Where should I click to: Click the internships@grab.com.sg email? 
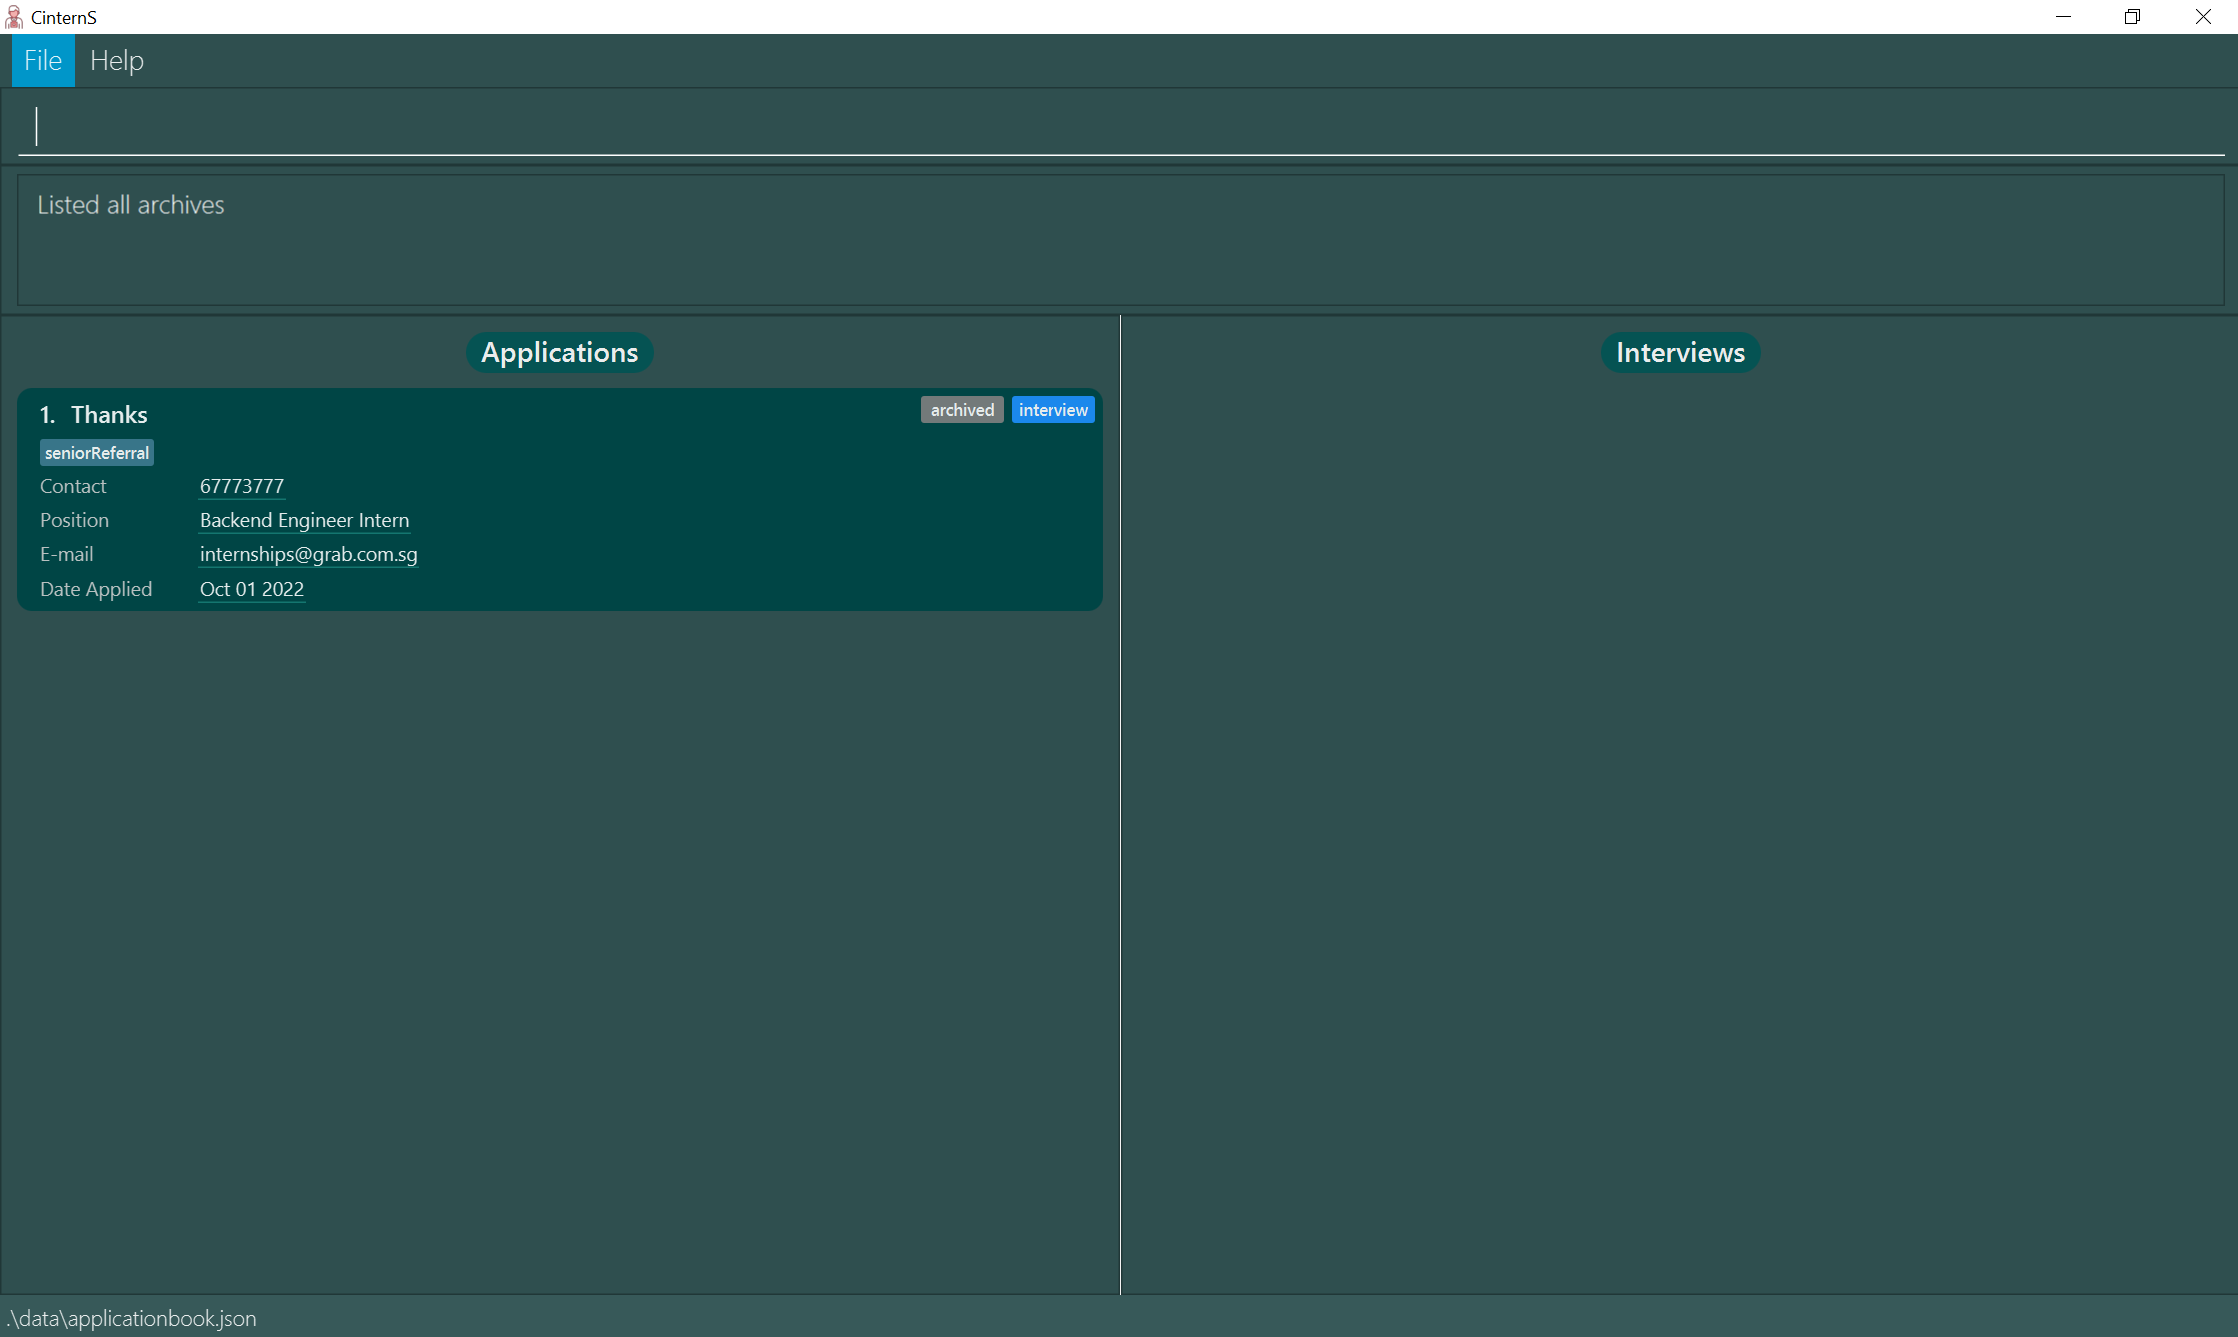point(308,554)
